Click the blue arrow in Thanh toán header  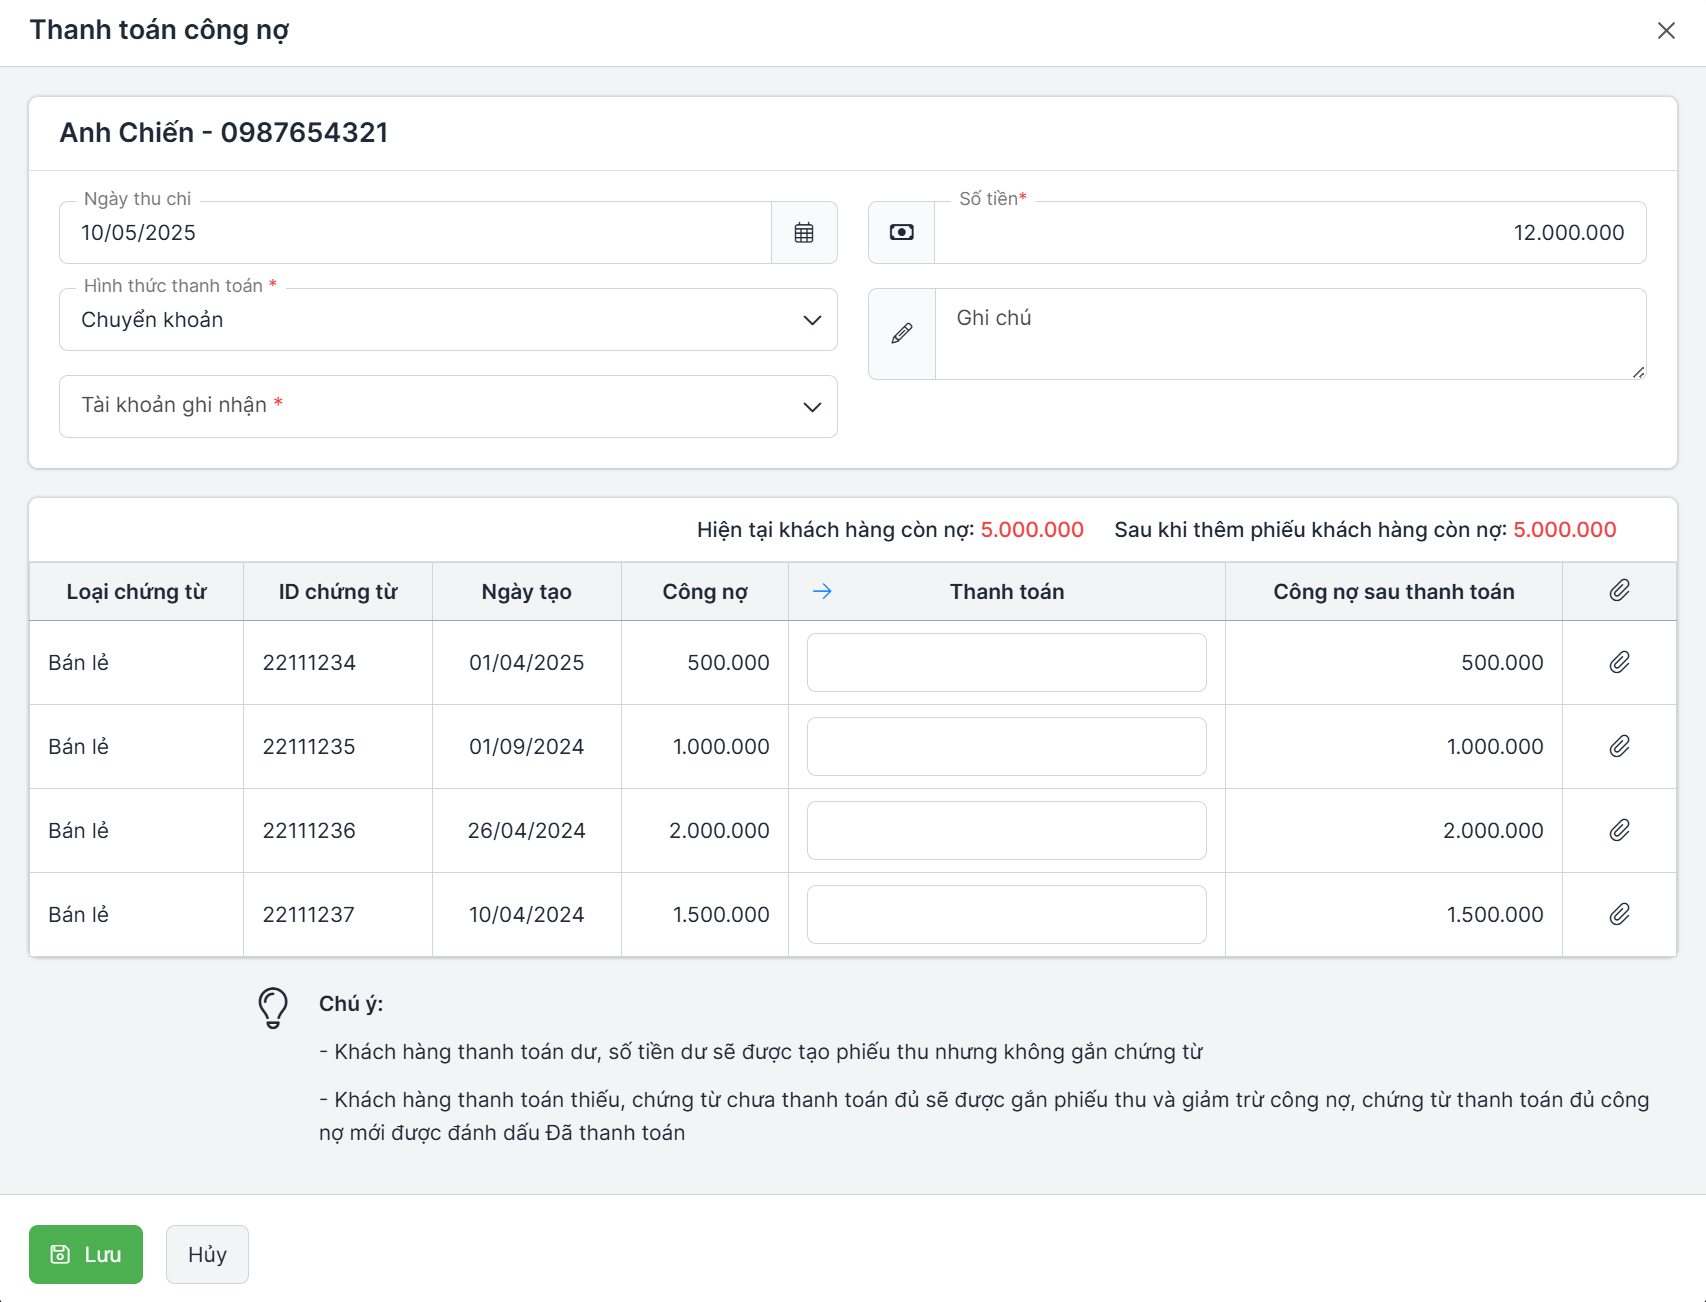(x=822, y=592)
